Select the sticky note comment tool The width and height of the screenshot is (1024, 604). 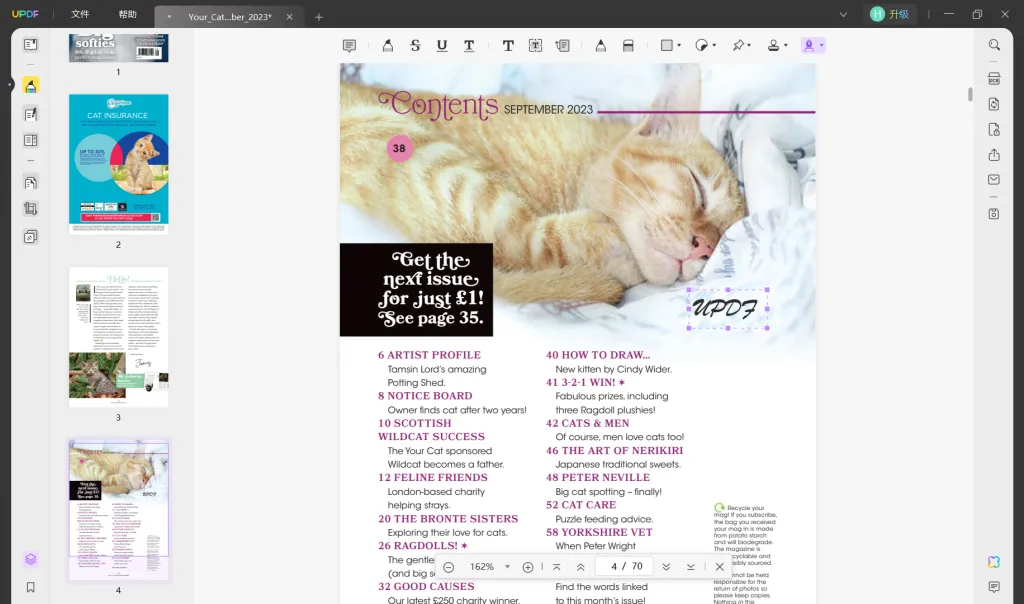pos(349,45)
